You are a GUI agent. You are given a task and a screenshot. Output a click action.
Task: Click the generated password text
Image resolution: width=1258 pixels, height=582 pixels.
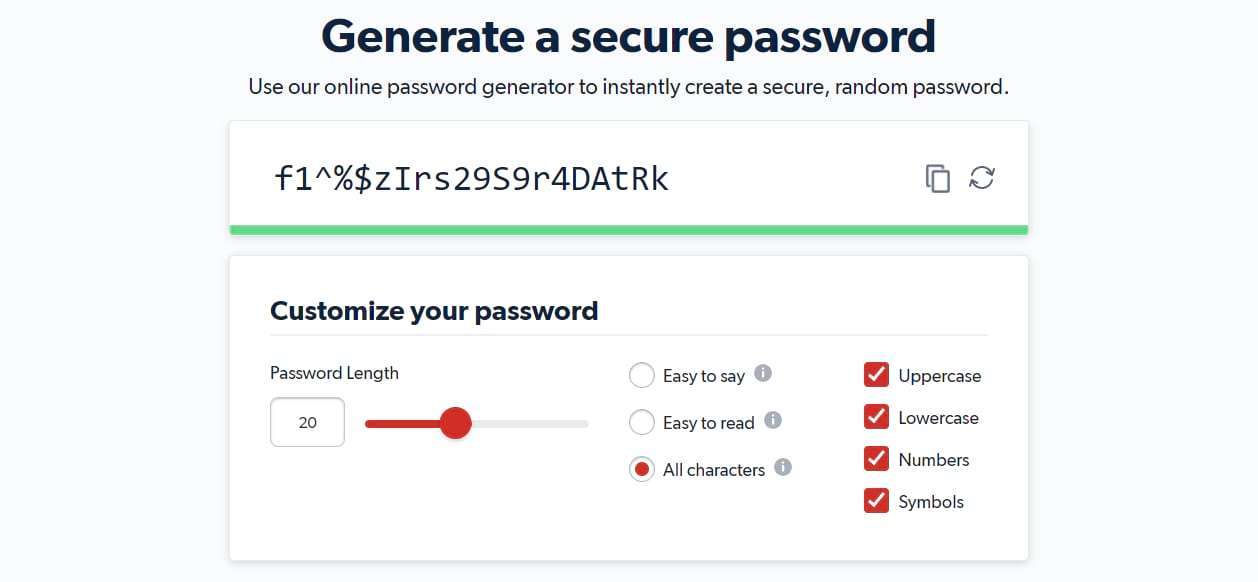pos(471,179)
